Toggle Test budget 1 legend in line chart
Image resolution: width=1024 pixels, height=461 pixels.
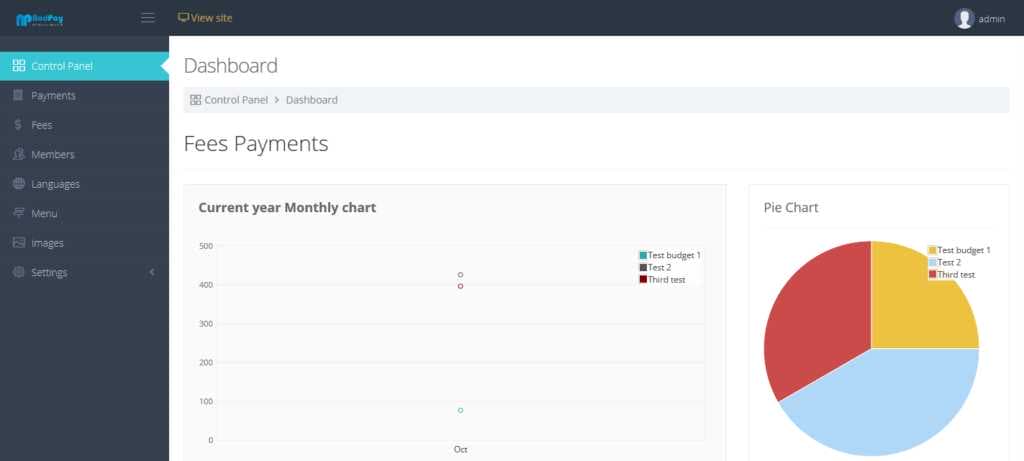tap(670, 255)
